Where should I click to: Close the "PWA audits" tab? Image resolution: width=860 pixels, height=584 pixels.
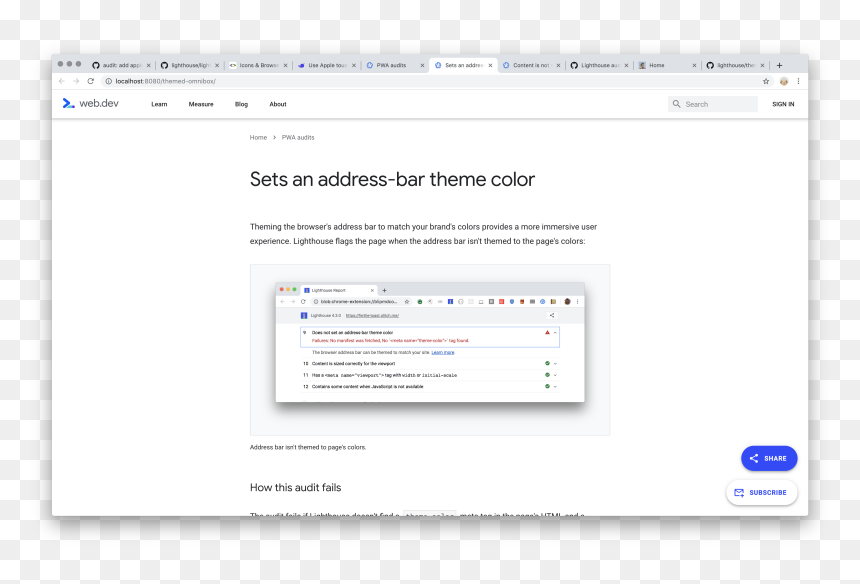pyautogui.click(x=422, y=65)
